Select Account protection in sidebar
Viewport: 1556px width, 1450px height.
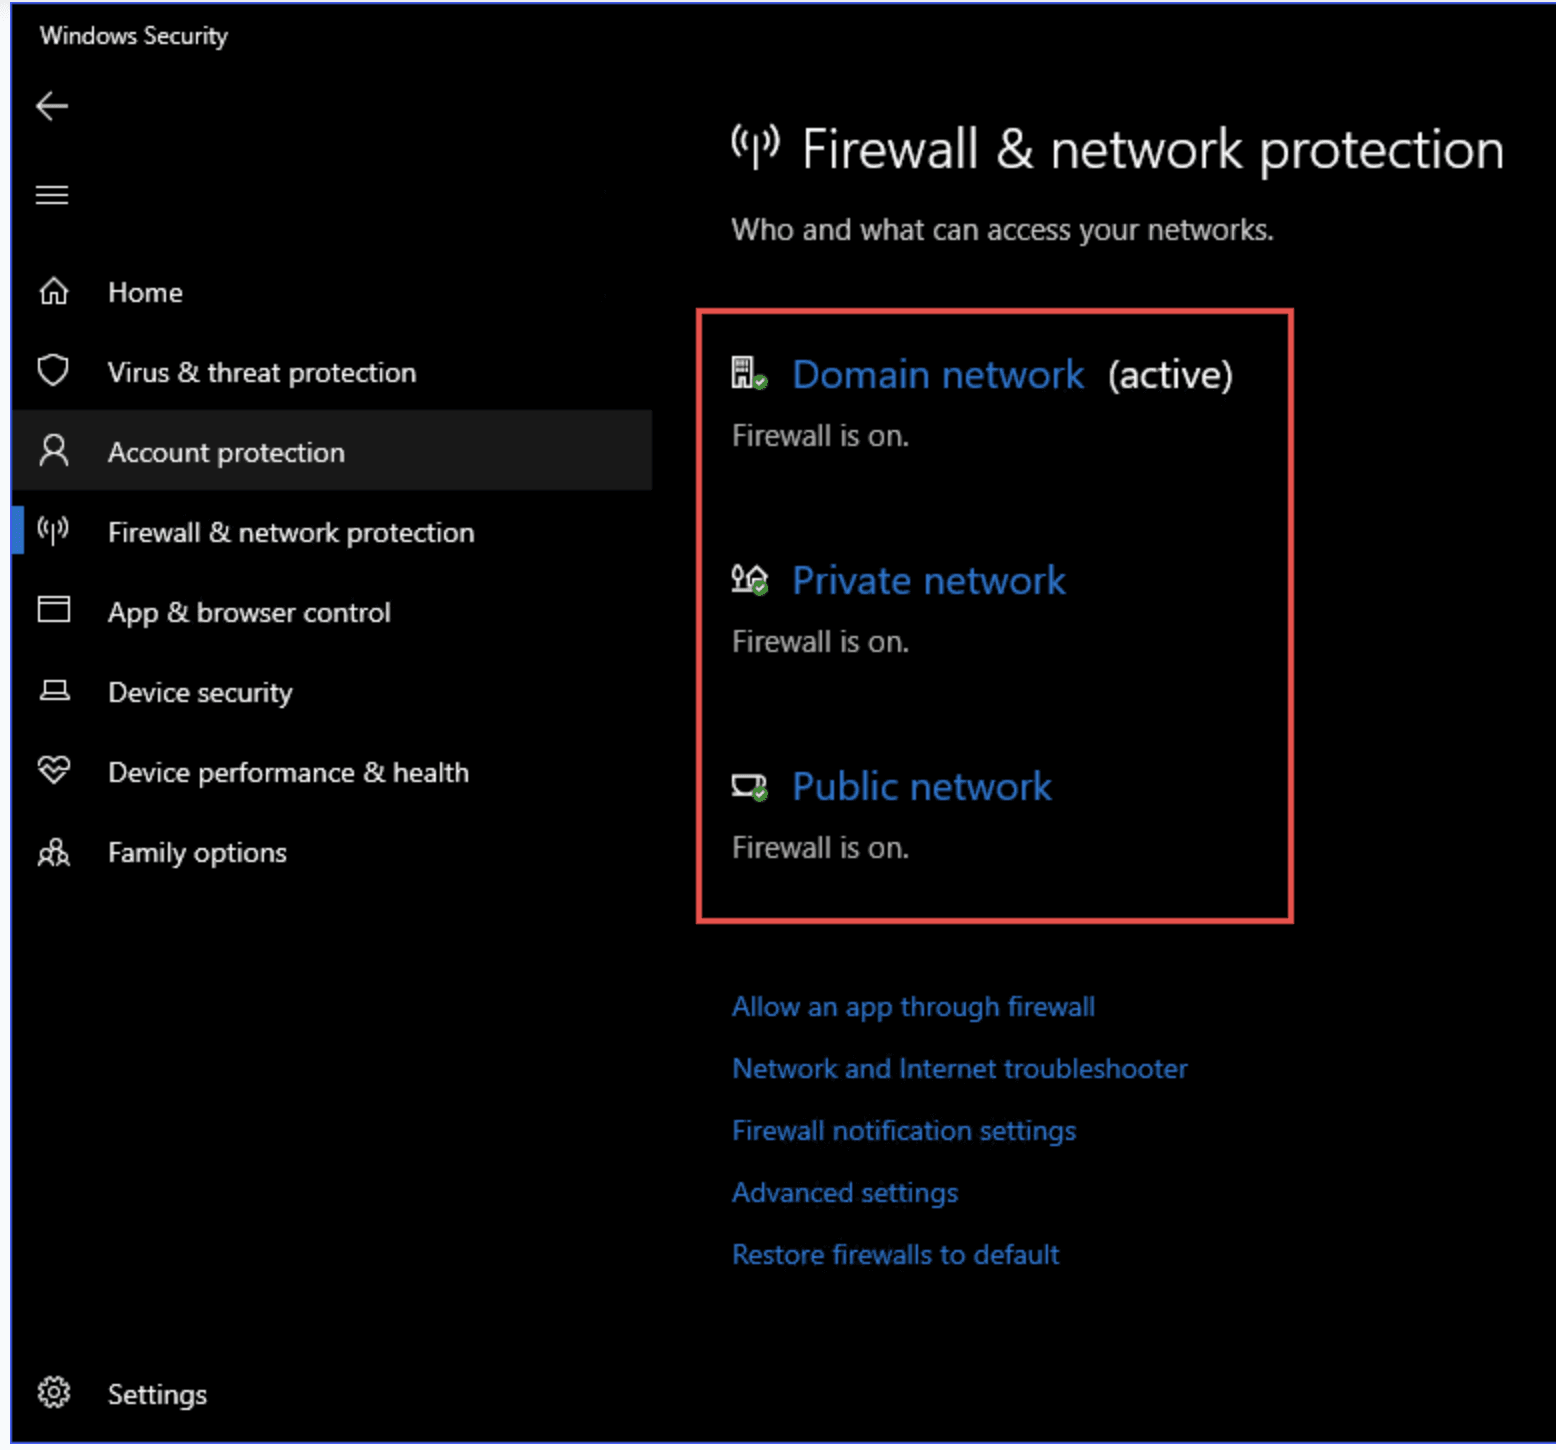[x=226, y=453]
